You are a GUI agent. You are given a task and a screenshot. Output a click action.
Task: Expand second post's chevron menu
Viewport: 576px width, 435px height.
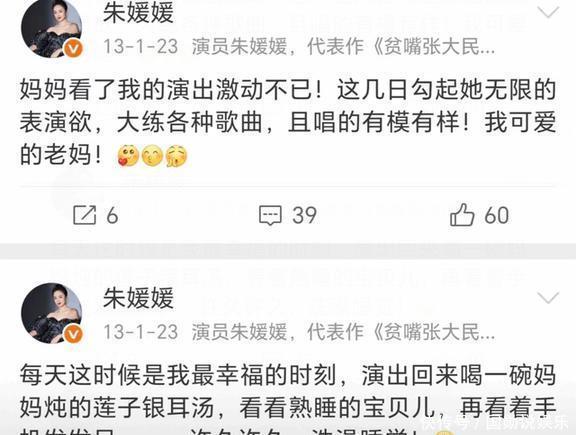tap(548, 298)
